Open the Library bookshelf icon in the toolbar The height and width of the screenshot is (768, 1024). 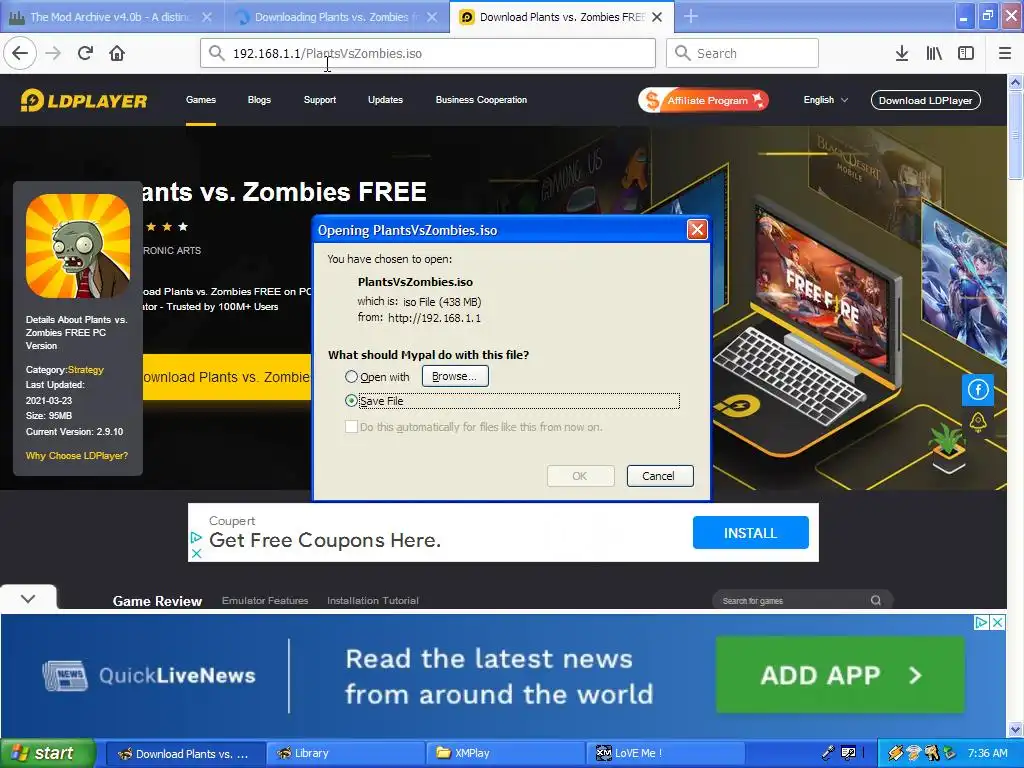click(x=934, y=54)
